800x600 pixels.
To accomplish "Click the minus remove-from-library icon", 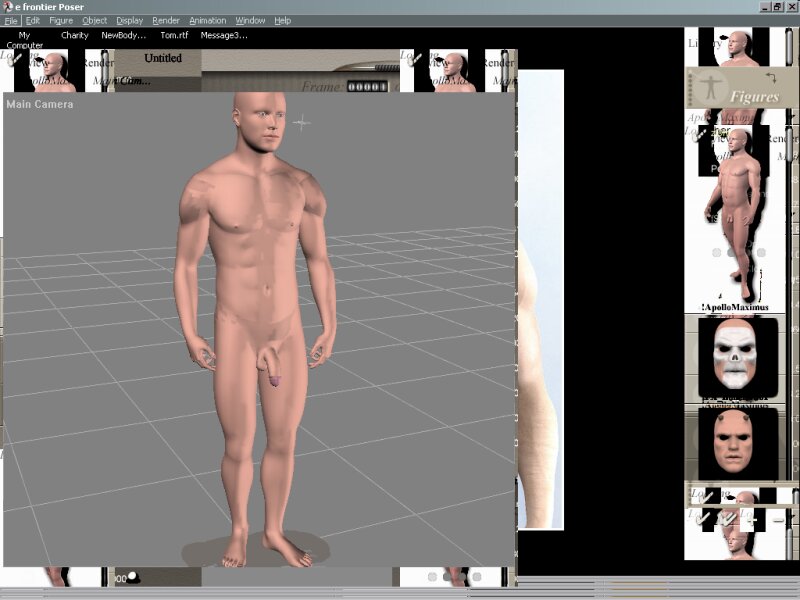I will coord(778,520).
